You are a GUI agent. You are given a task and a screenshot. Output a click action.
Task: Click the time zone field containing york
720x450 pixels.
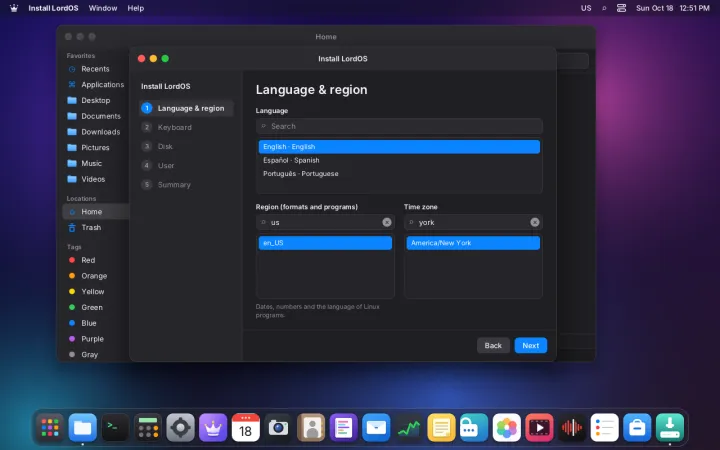pyautogui.click(x=473, y=222)
